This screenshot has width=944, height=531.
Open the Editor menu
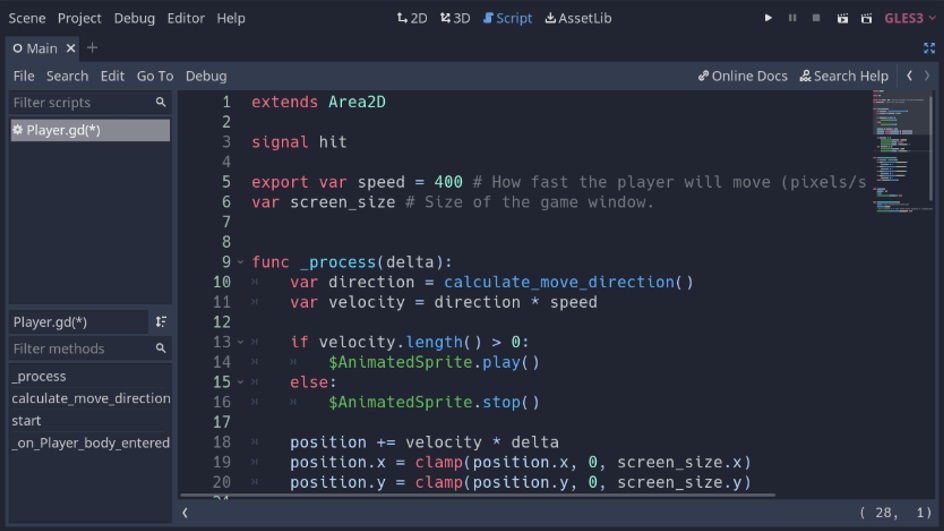point(186,18)
